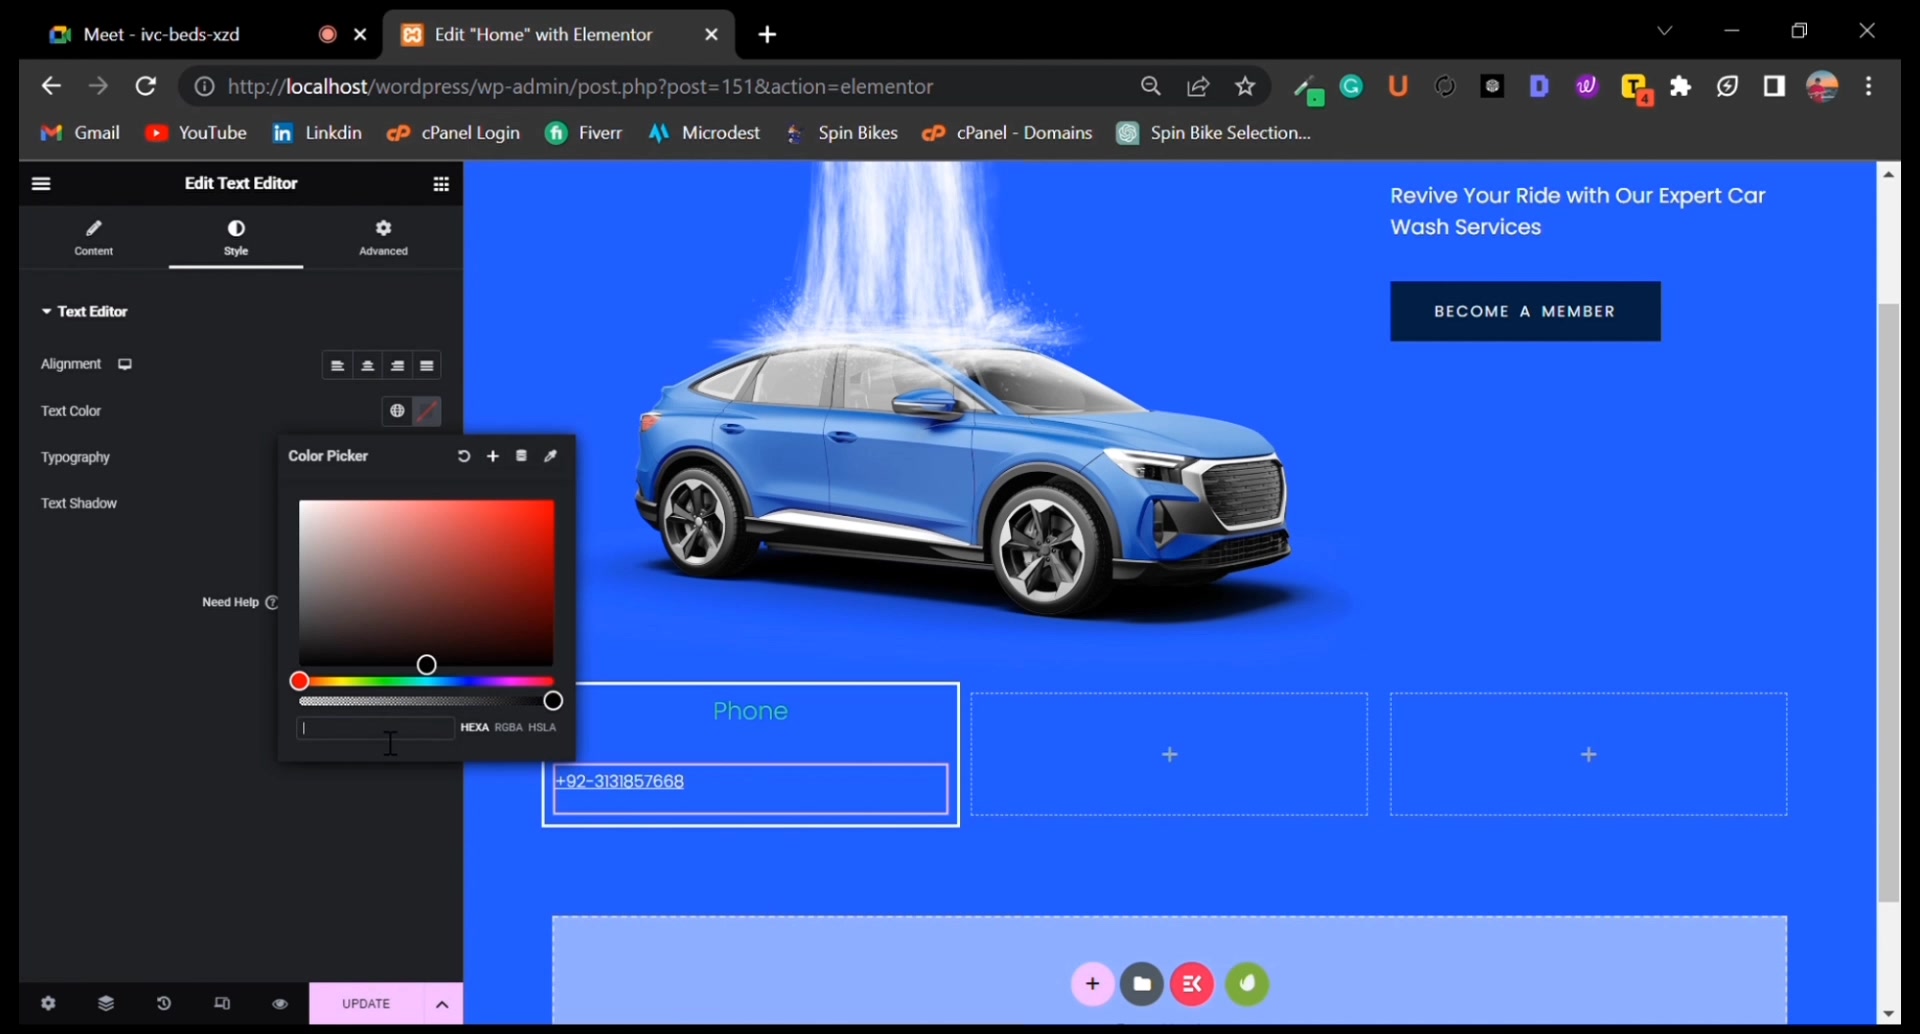Screen dimensions: 1920x1034
Task: Close the Meet browser tab
Action: 361,34
